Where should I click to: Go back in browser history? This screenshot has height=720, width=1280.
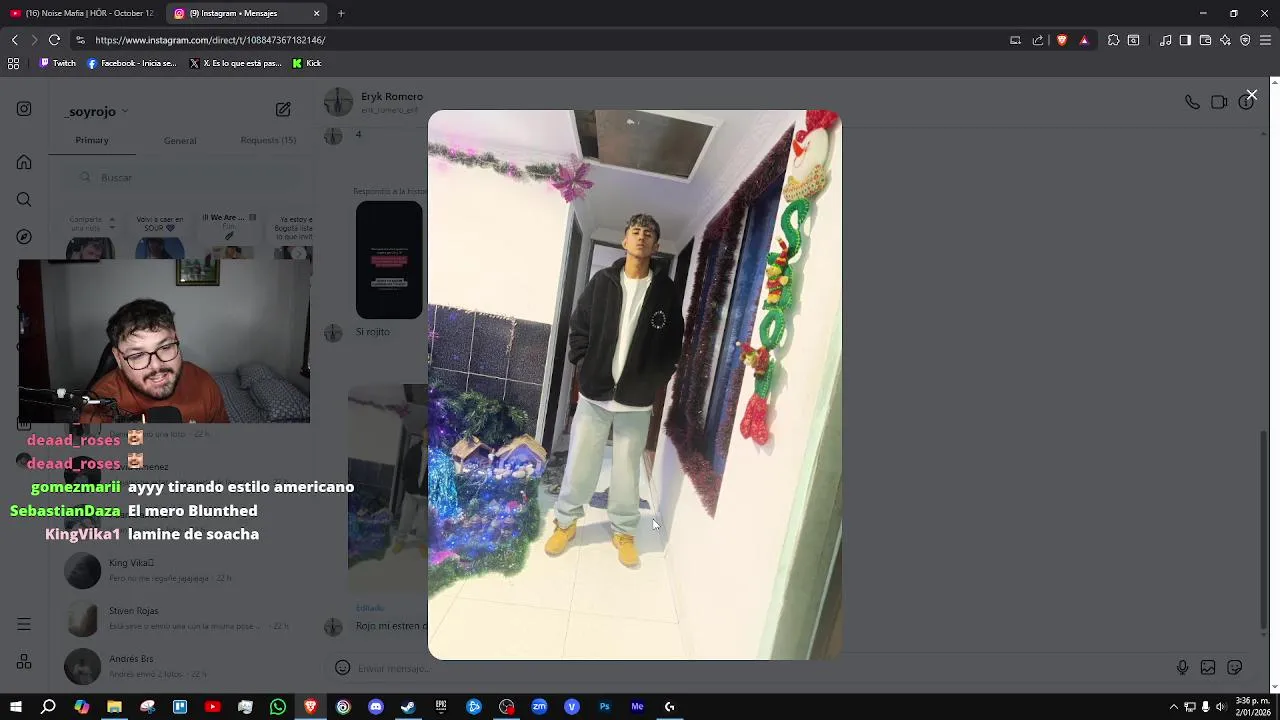coord(14,40)
